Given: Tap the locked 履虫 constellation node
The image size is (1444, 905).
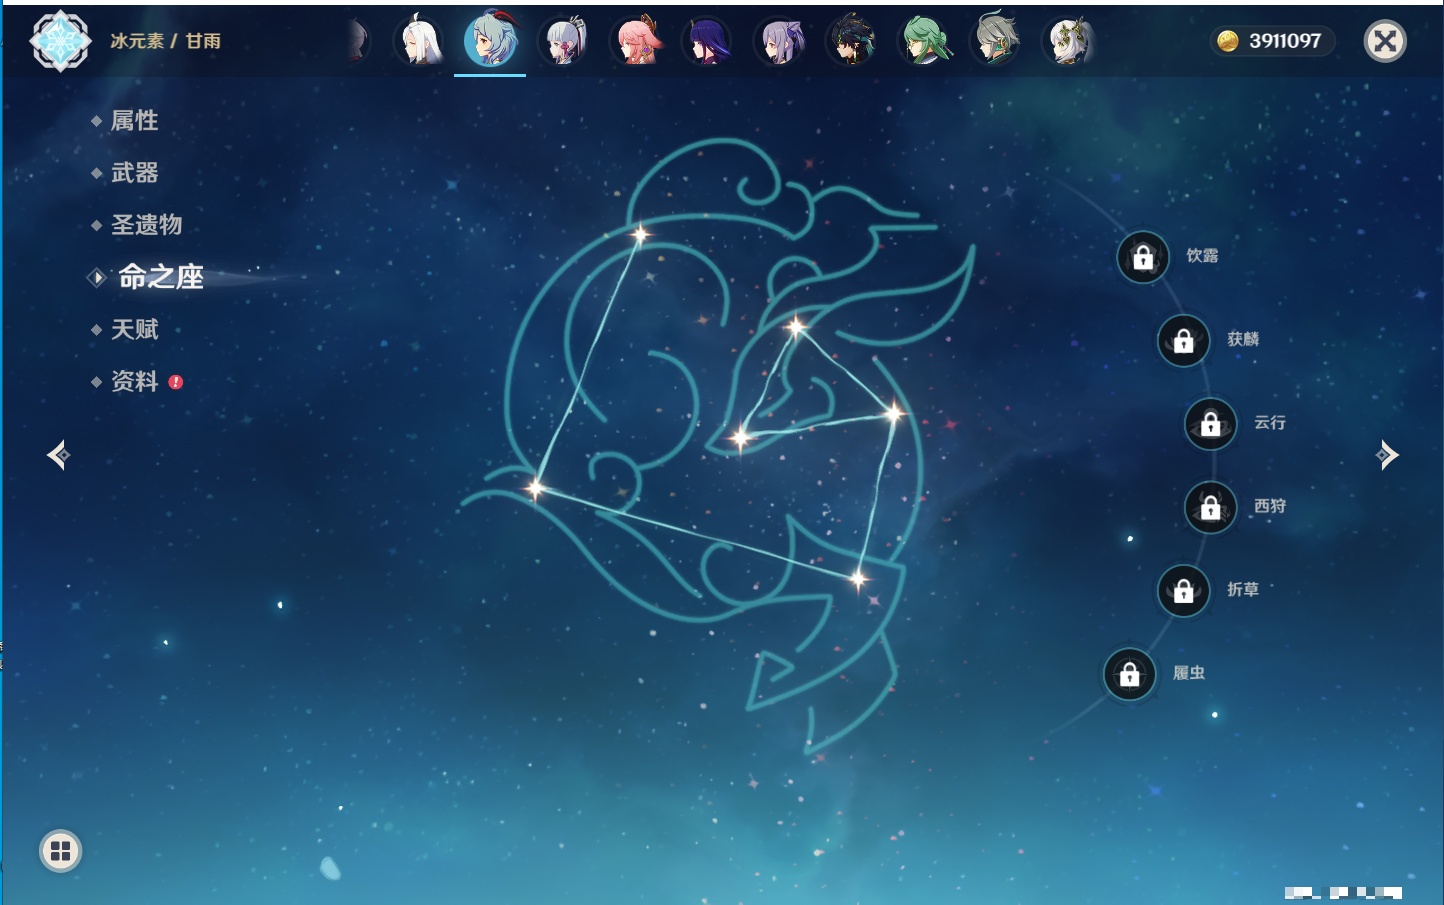Looking at the screenshot, I should click(1130, 675).
